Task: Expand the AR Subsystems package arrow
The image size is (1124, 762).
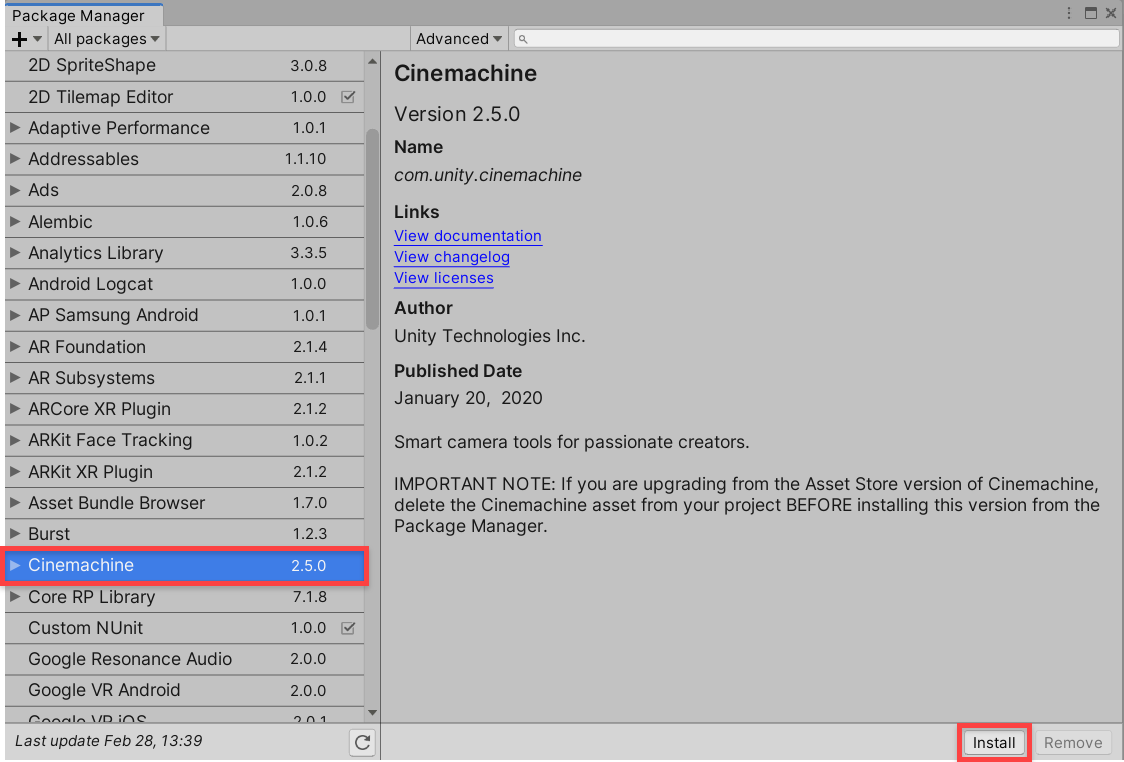Action: pyautogui.click(x=15, y=378)
